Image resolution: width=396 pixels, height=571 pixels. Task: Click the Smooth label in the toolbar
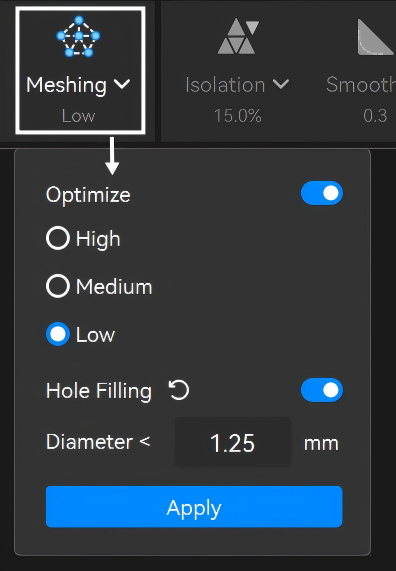361,85
